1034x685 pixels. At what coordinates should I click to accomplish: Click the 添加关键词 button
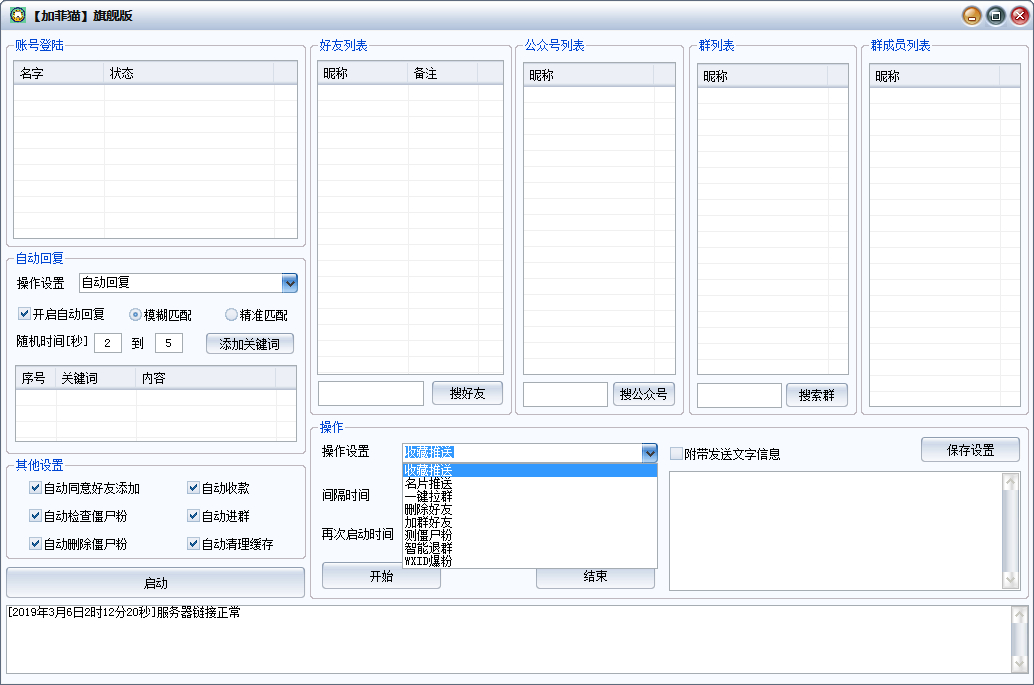[249, 343]
